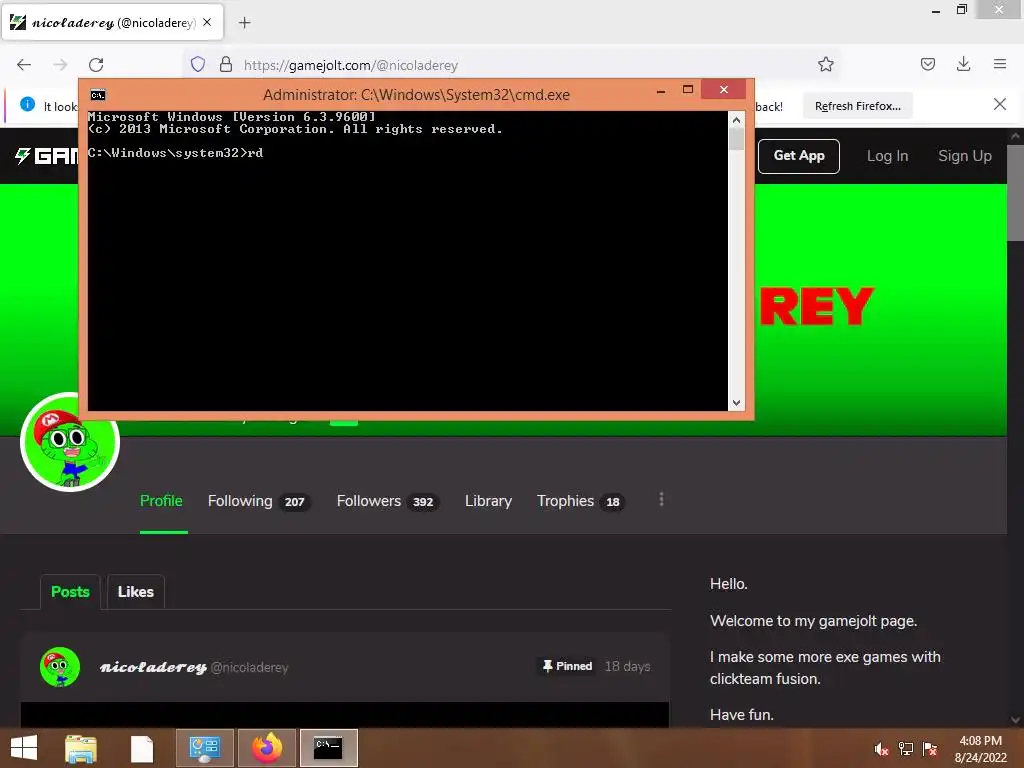Screen dimensions: 1024x768
Task: Click the 18 days post timestamp
Action: pos(627,666)
